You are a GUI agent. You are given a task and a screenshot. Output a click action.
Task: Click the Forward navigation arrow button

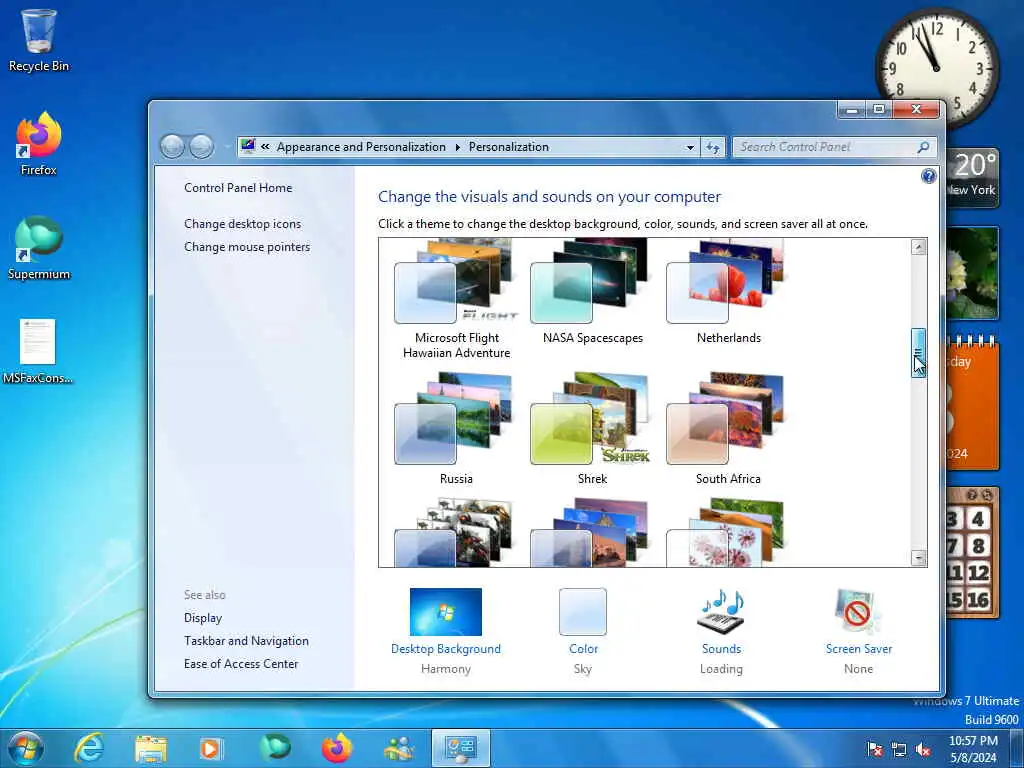tap(201, 147)
